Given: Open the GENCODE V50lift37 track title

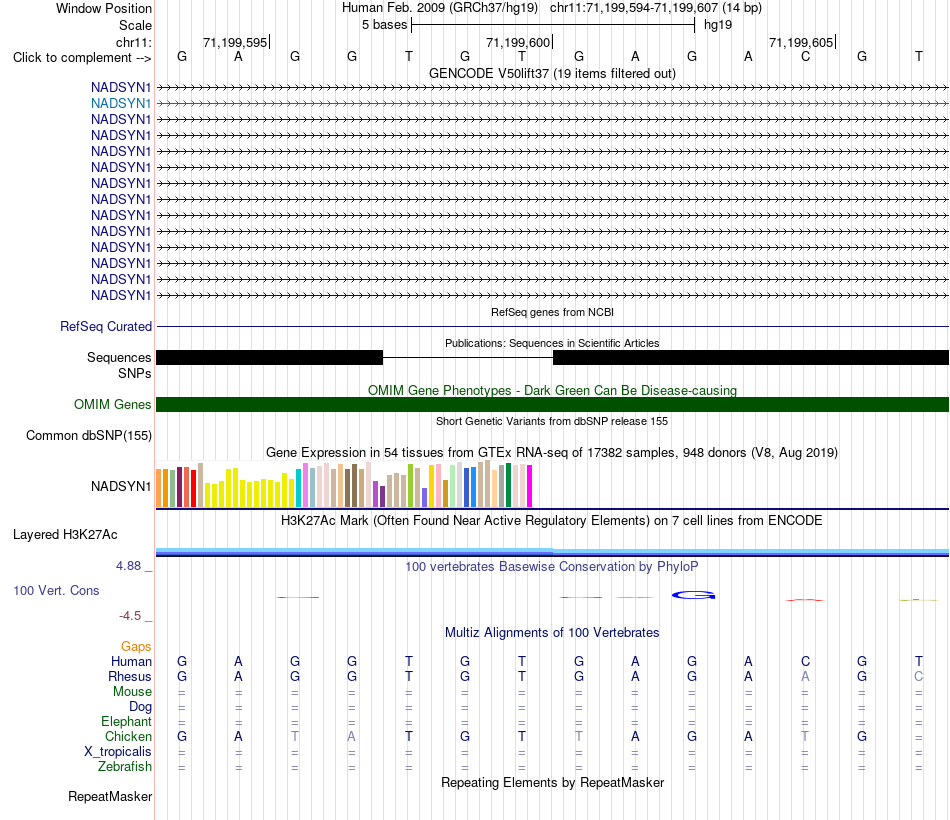Looking at the screenshot, I should pos(552,73).
